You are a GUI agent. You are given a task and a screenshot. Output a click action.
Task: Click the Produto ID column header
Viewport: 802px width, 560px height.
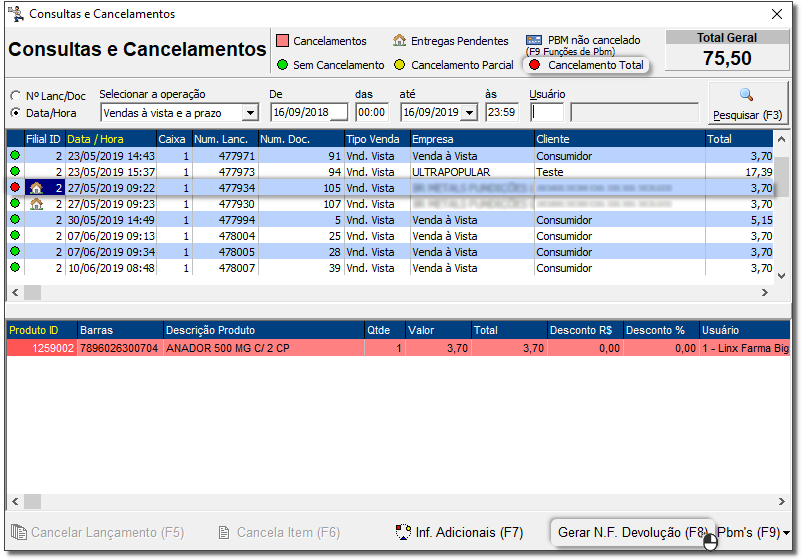(x=41, y=330)
